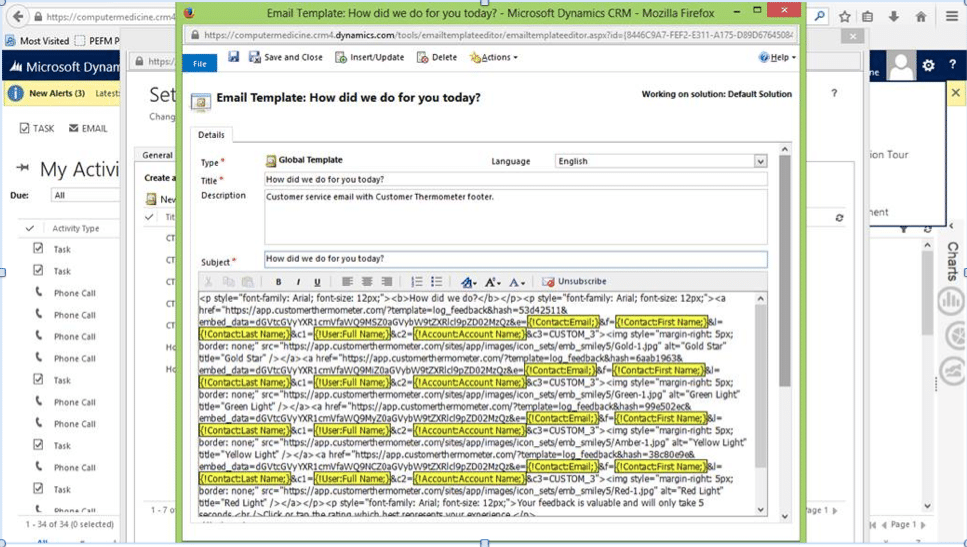The image size is (967, 547).
Task: Center align the text
Action: [x=367, y=282]
